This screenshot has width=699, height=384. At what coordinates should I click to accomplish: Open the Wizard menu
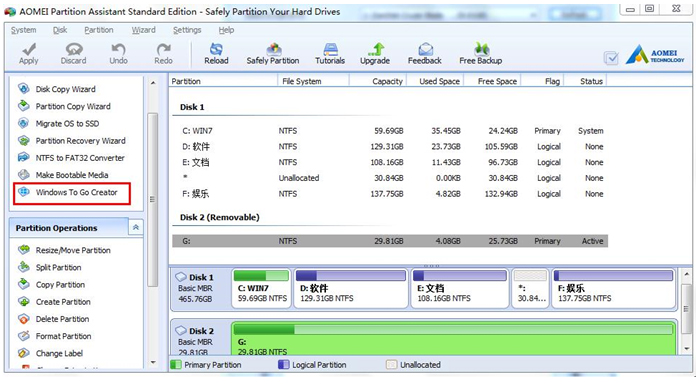point(144,30)
